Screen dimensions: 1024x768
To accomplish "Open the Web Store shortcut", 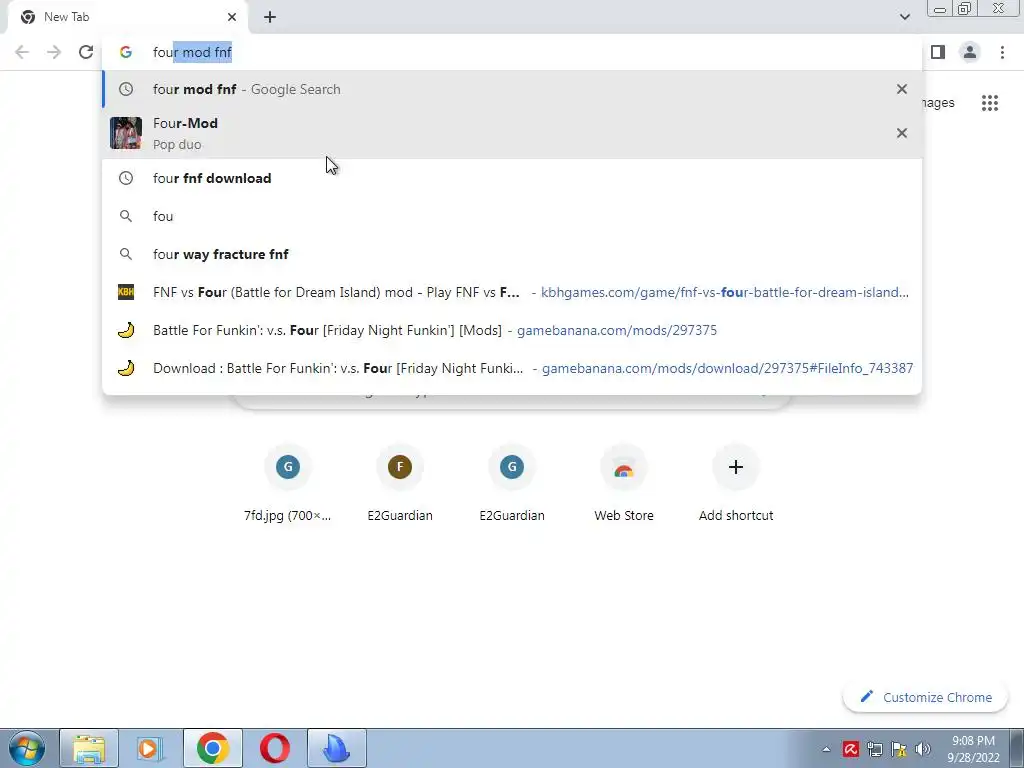I will point(624,483).
